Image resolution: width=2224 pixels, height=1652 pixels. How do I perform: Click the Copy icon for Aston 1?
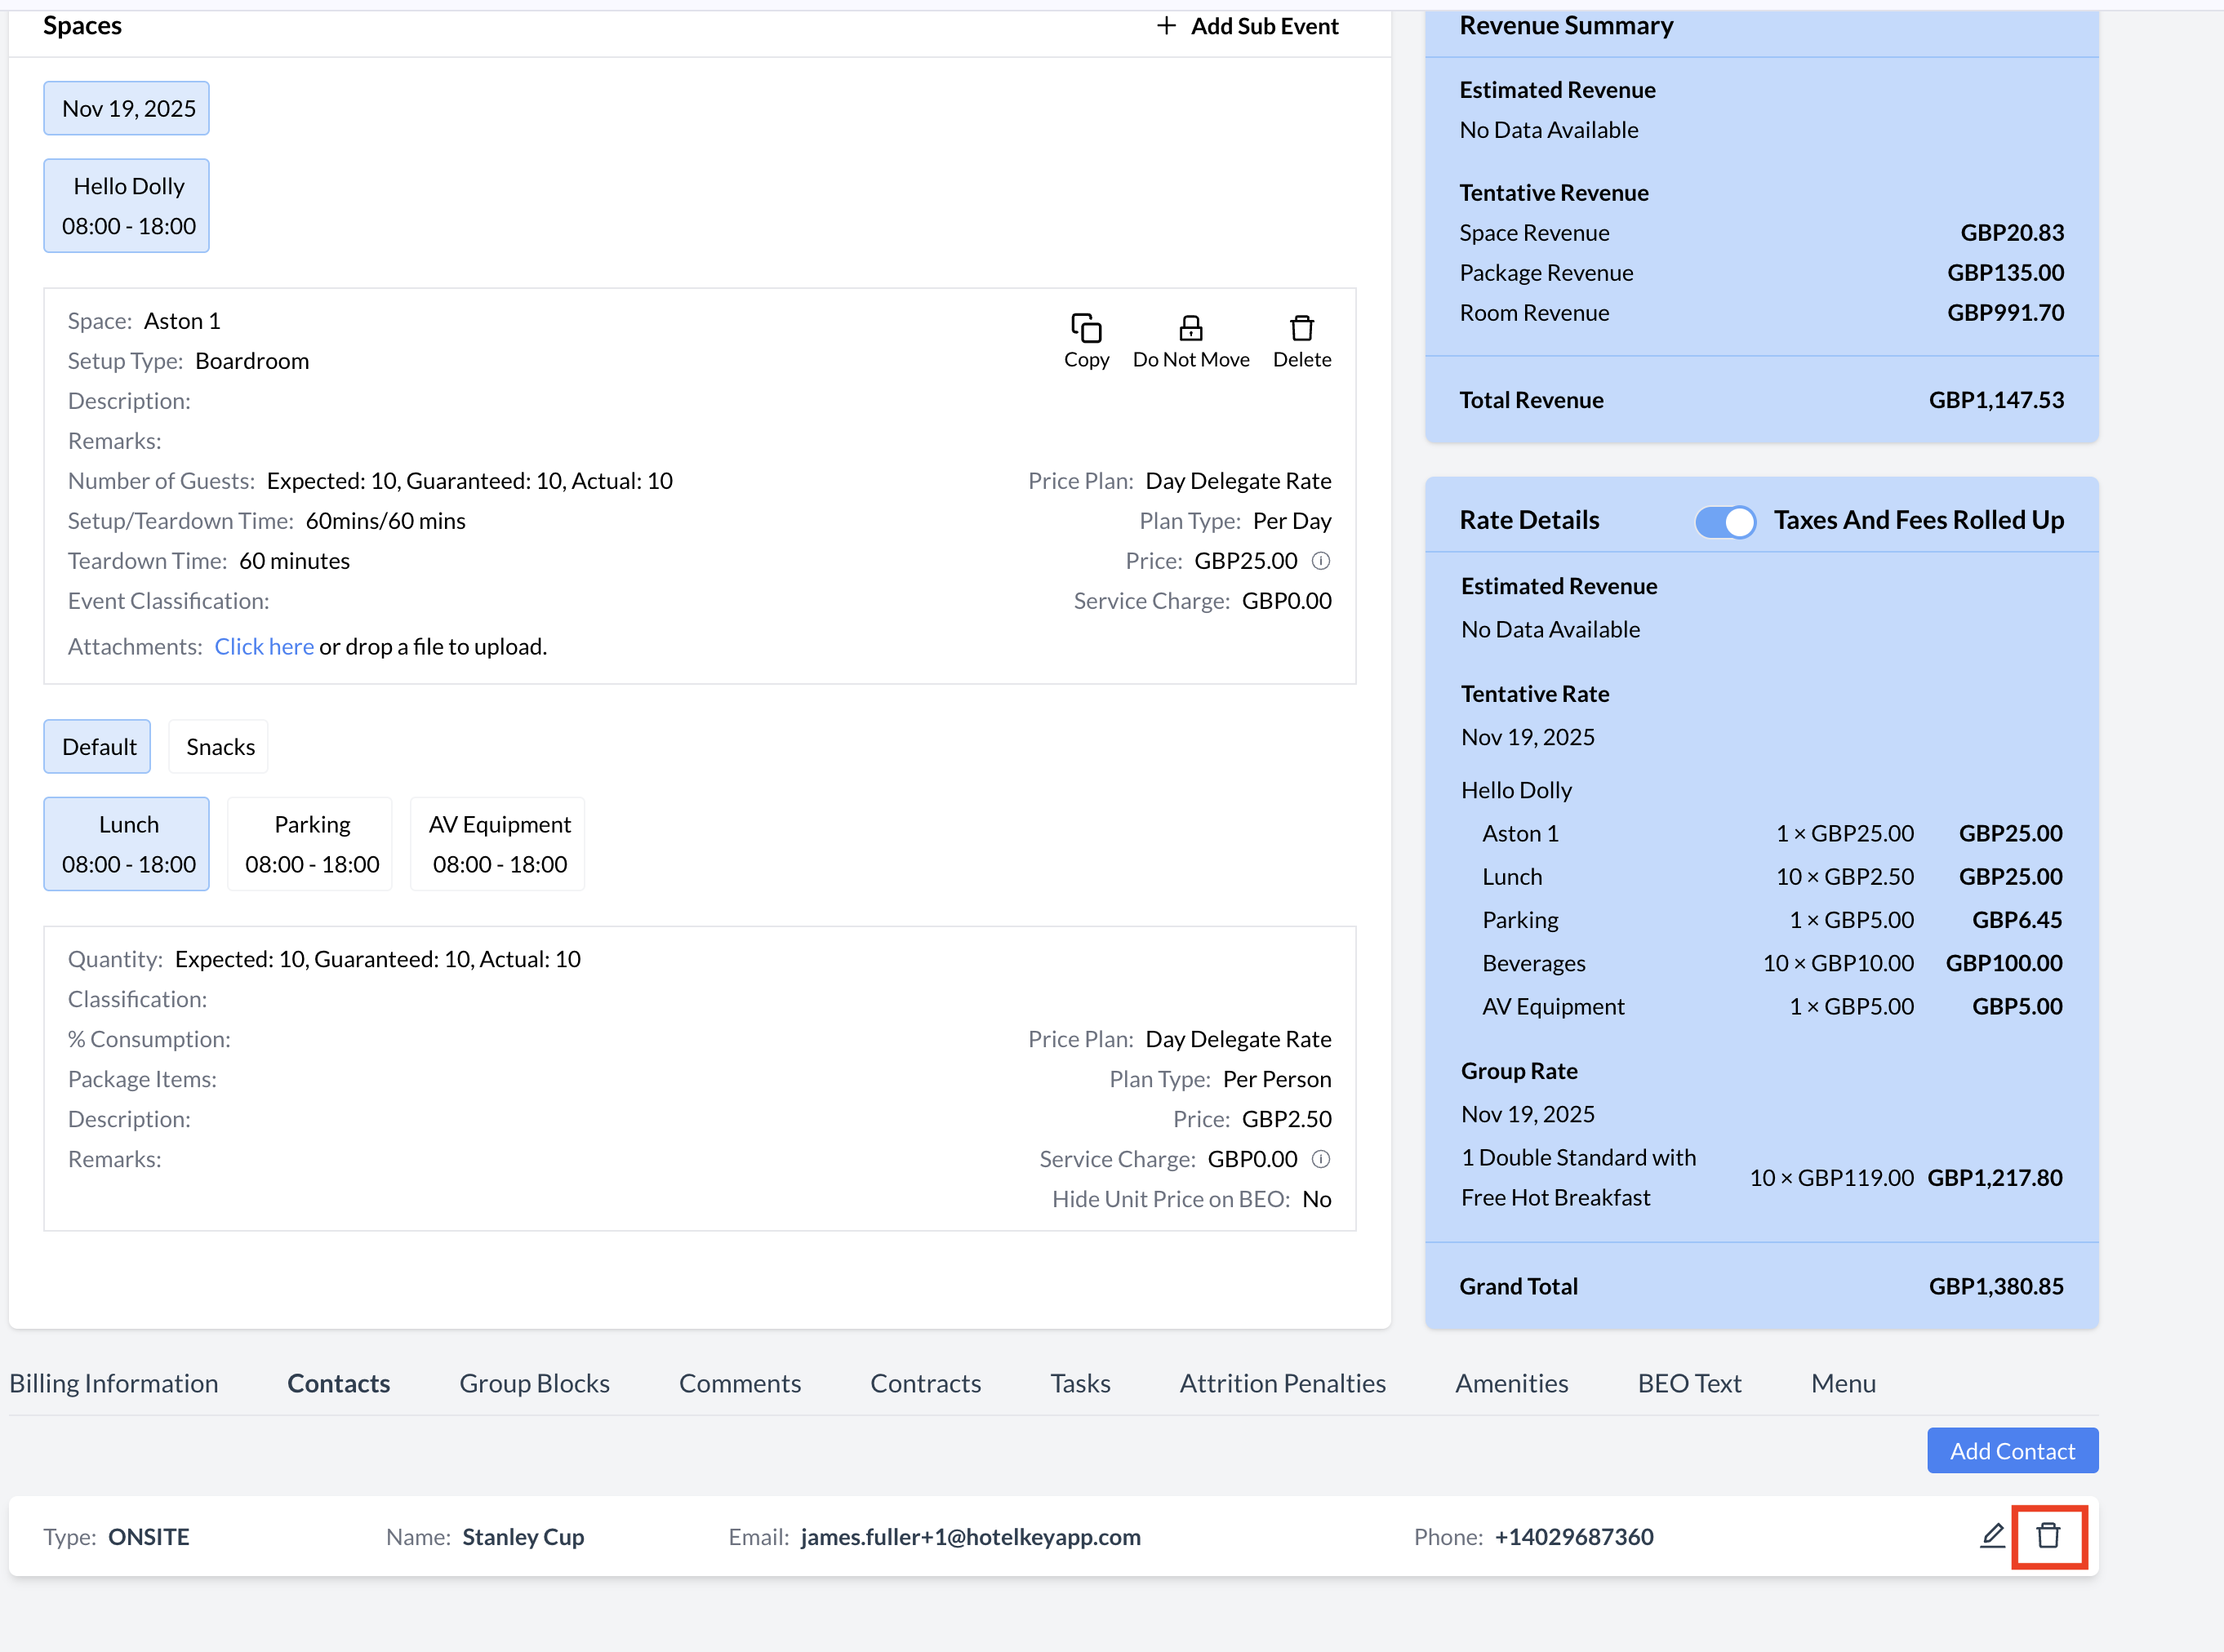pyautogui.click(x=1086, y=328)
